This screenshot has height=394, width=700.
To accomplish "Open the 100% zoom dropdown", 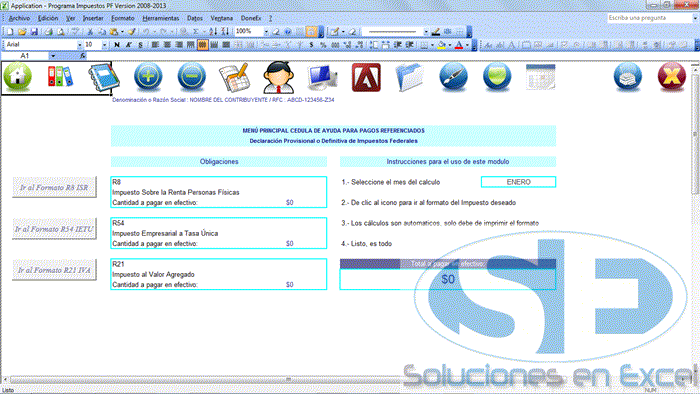I will (x=266, y=32).
